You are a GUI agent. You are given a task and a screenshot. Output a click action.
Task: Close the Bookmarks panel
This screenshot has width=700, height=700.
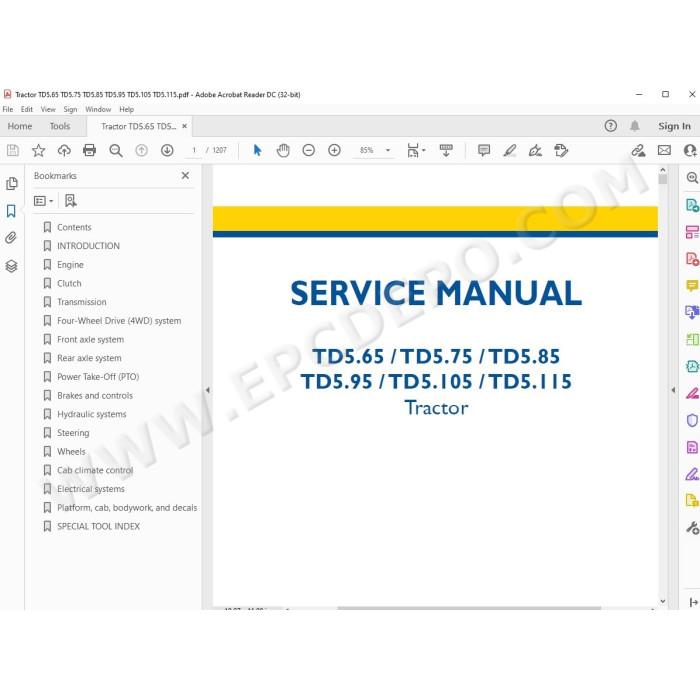pos(185,175)
